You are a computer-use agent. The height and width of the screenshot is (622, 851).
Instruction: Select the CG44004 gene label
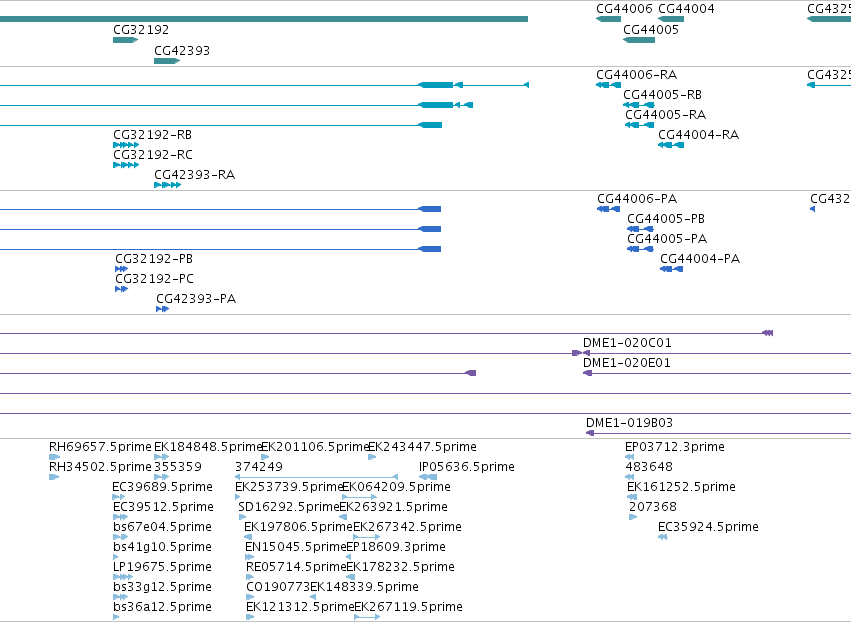pyautogui.click(x=686, y=9)
